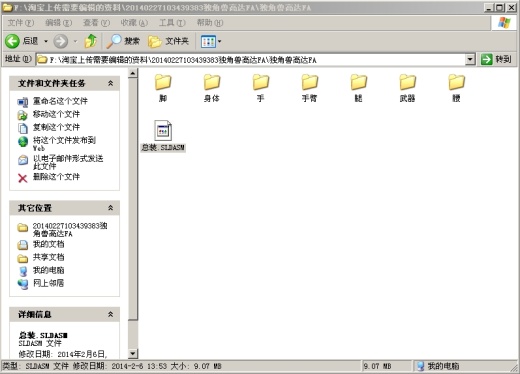The image size is (520, 374).
Task: Open the 脚 folder
Action: tap(163, 88)
